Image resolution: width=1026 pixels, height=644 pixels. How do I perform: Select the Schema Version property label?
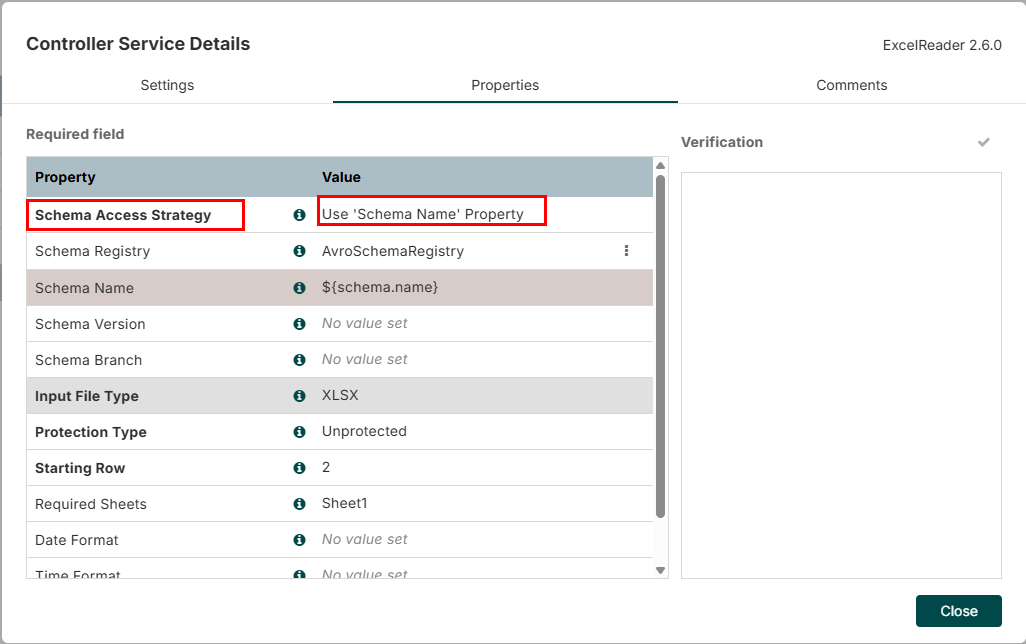tap(90, 324)
